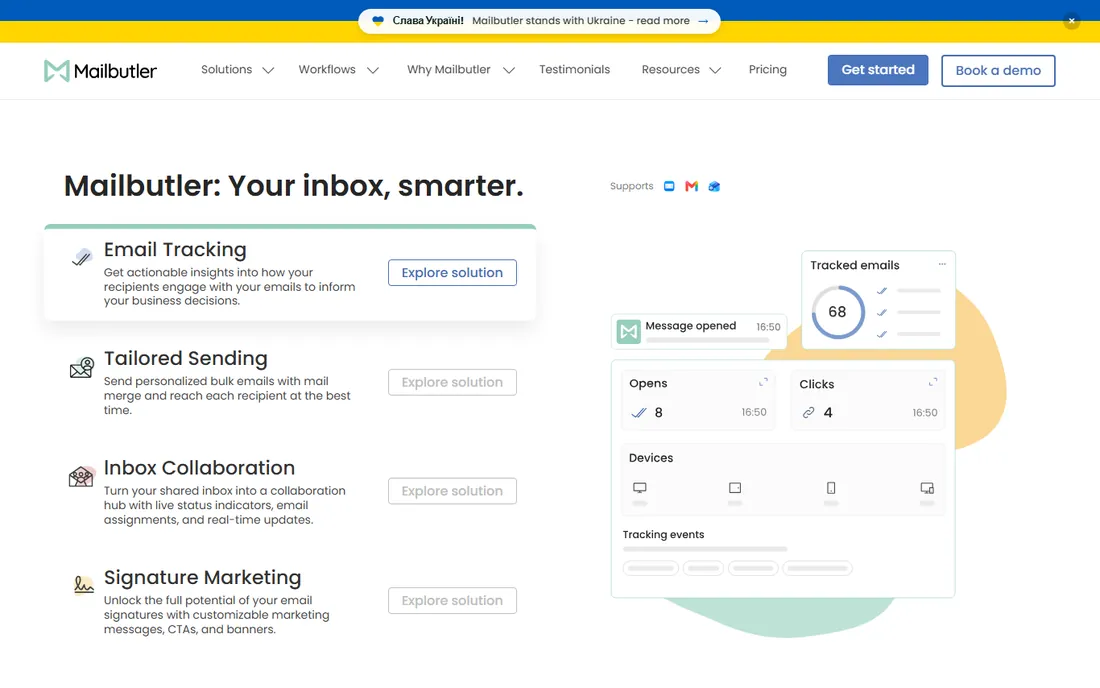Open Tracked emails three-dot menu
This screenshot has height=688, width=1100.
pos(942,264)
